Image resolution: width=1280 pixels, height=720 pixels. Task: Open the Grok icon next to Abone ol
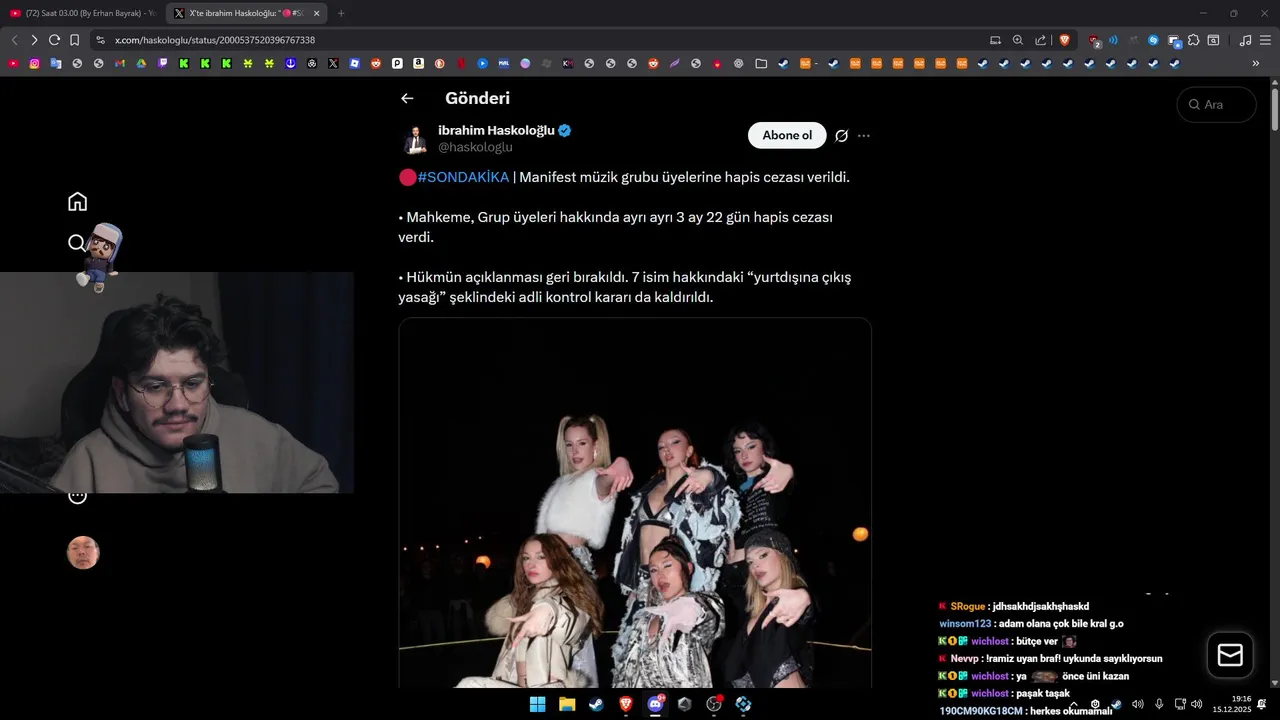click(x=841, y=136)
